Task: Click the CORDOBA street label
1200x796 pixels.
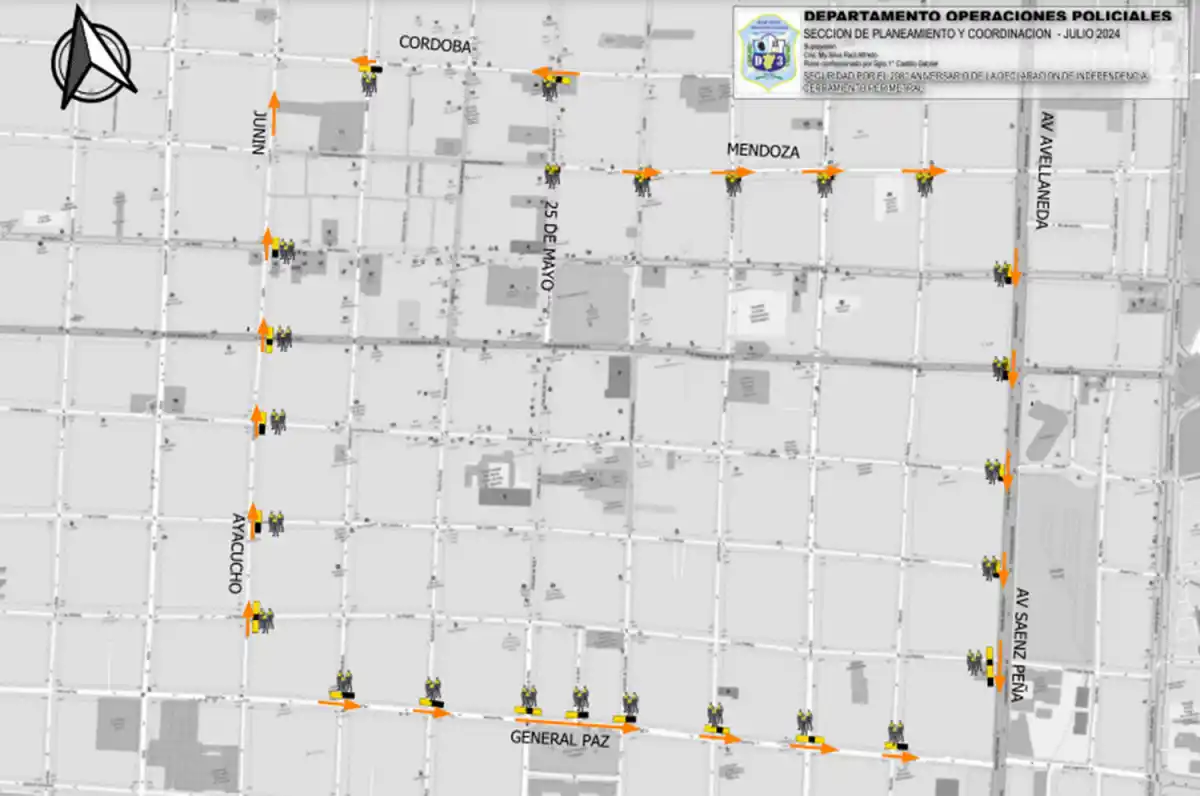Action: [x=434, y=43]
